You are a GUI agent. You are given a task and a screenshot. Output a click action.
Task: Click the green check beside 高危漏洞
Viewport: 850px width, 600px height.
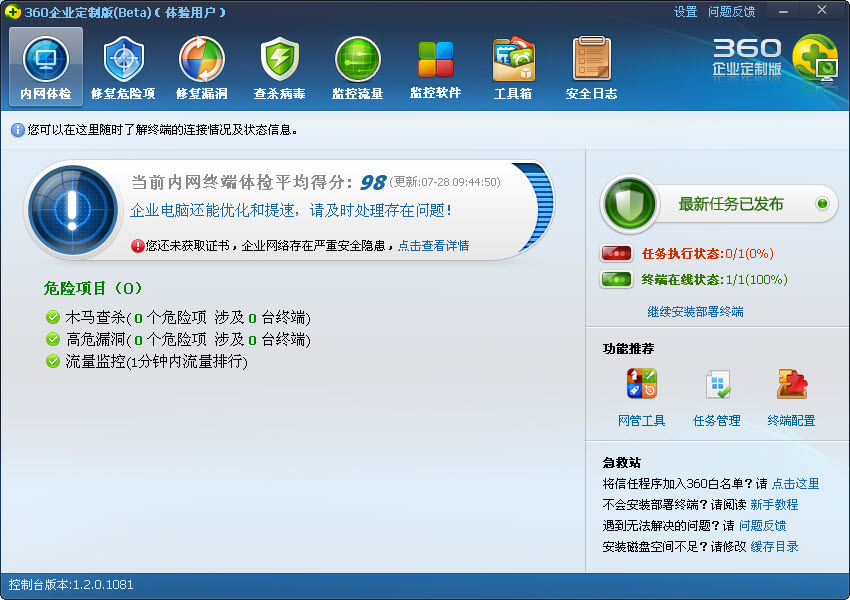pos(53,339)
